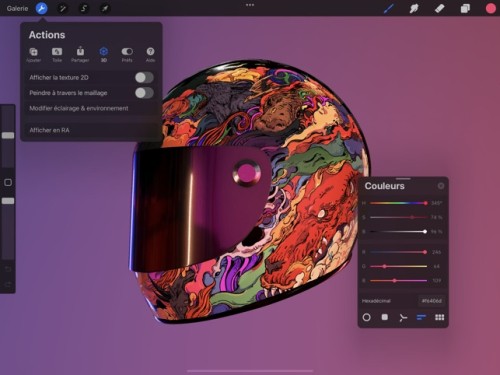Enable Afficher la texture 2D switch
The width and height of the screenshot is (500, 375).
(144, 77)
